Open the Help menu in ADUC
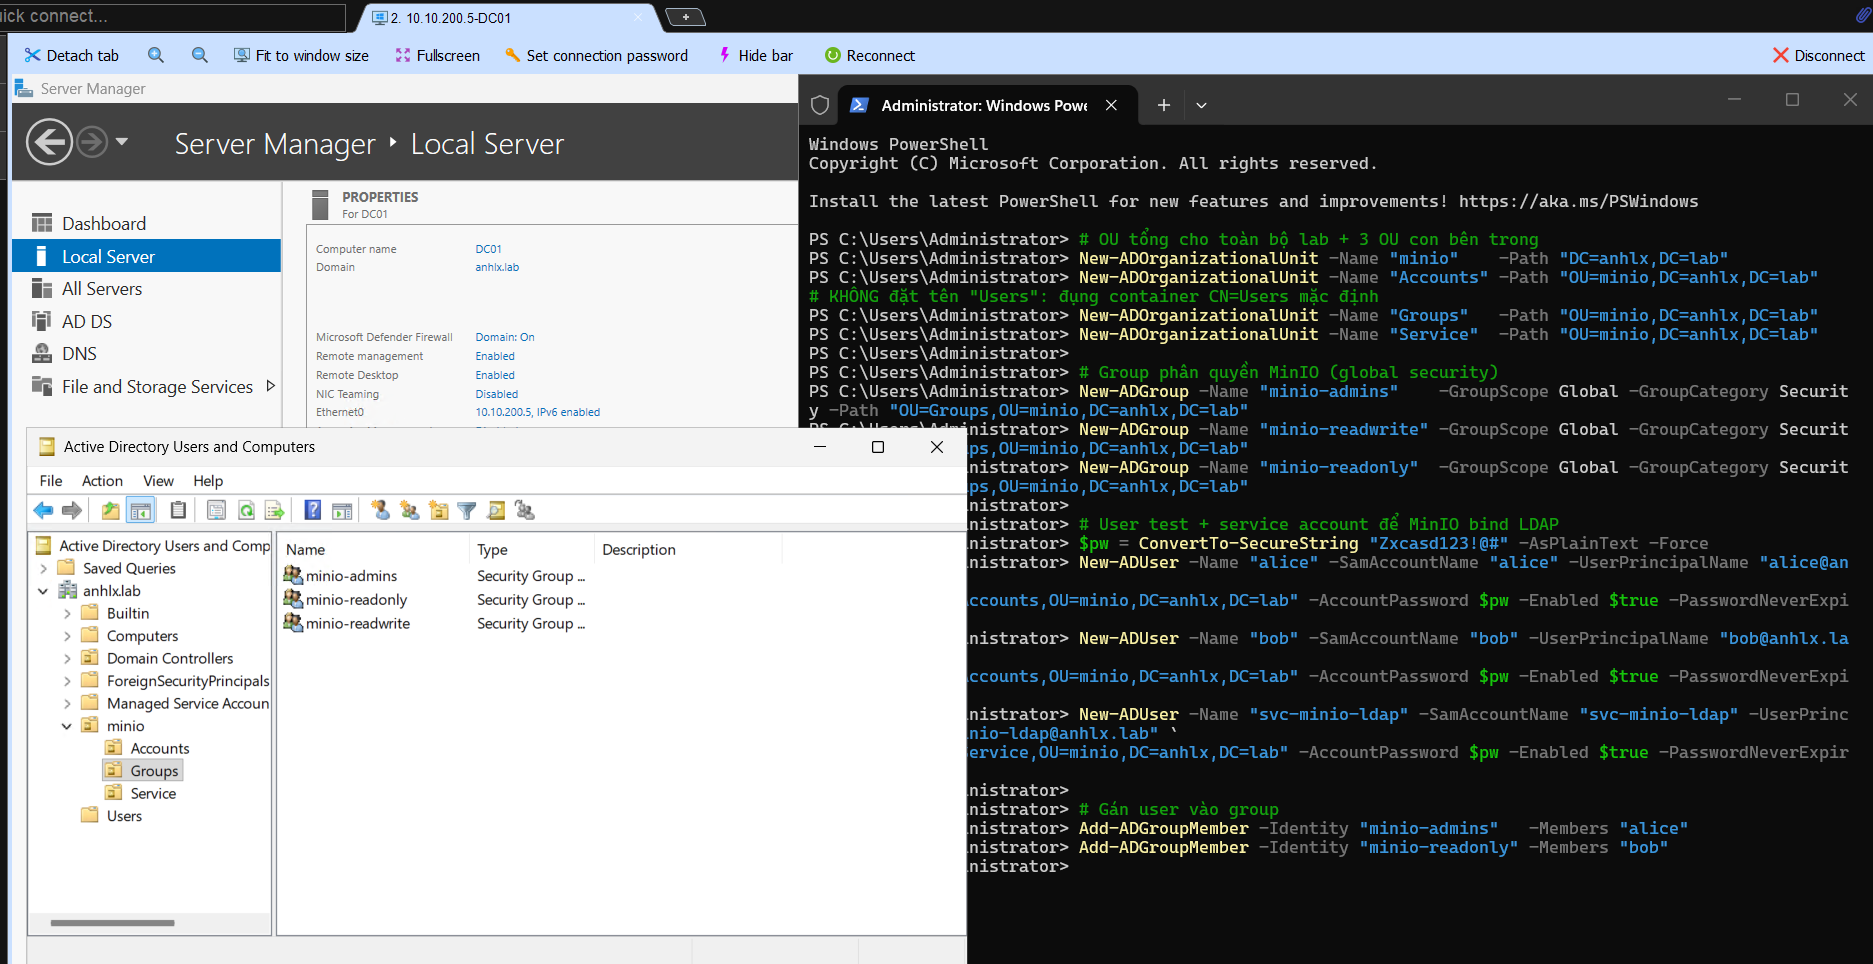This screenshot has width=1873, height=964. pyautogui.click(x=208, y=481)
